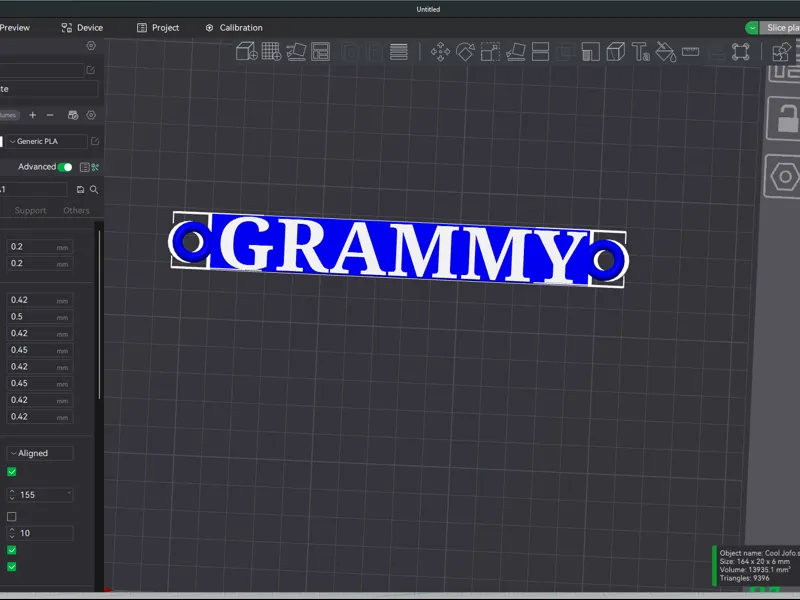The width and height of the screenshot is (800, 600).
Task: Click the Slice plate button
Action: [x=782, y=28]
